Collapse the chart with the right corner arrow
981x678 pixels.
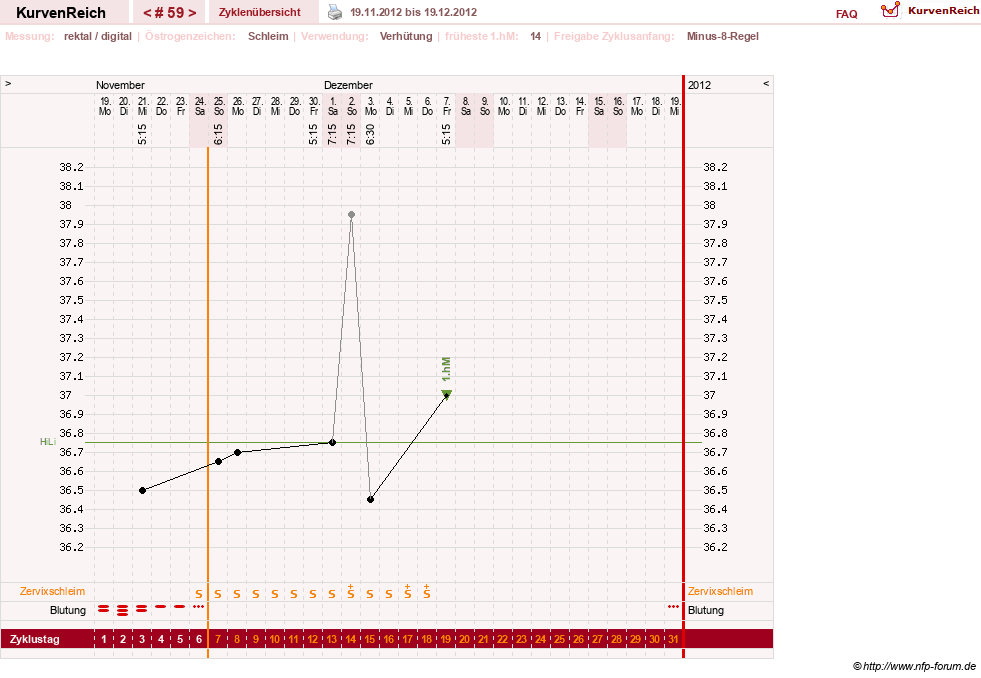coord(766,83)
